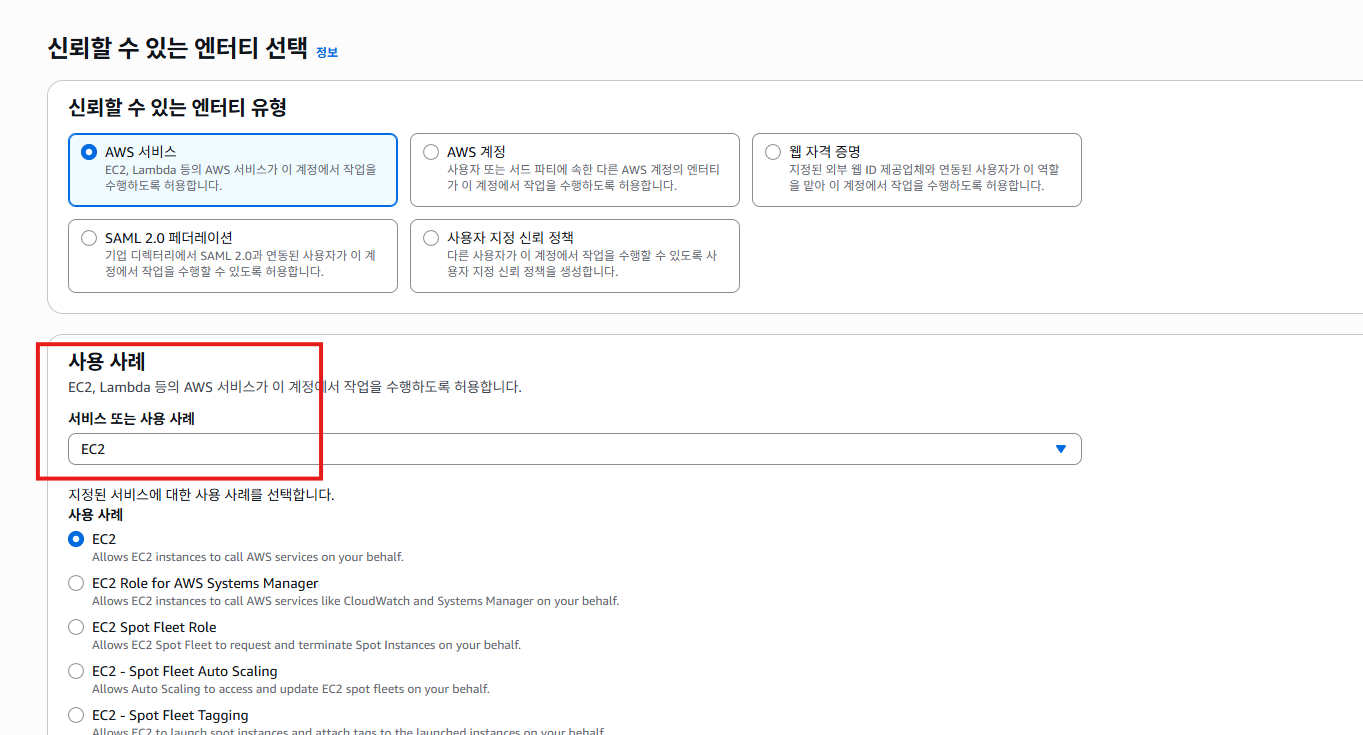
Task: Click the 서비스 또는 사용 사례 field label
Action: (x=131, y=419)
